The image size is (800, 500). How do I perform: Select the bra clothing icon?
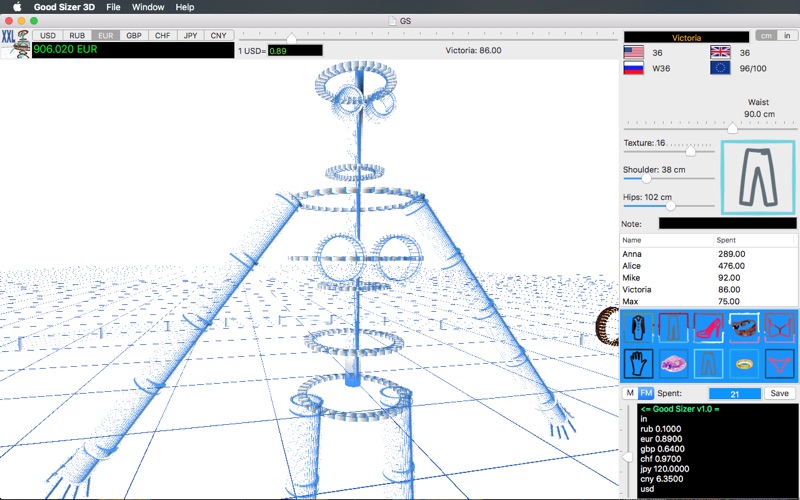tap(779, 327)
